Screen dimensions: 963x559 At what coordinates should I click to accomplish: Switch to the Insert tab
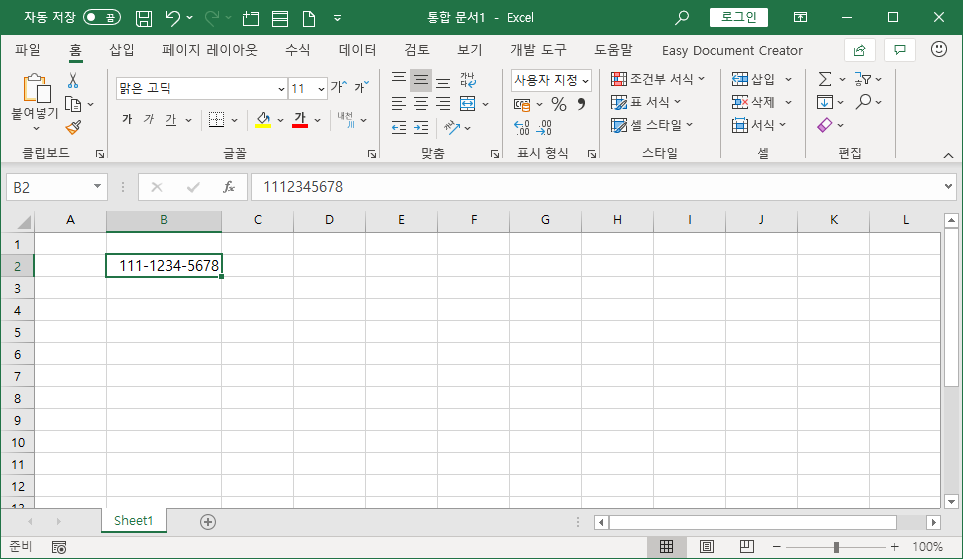point(122,50)
